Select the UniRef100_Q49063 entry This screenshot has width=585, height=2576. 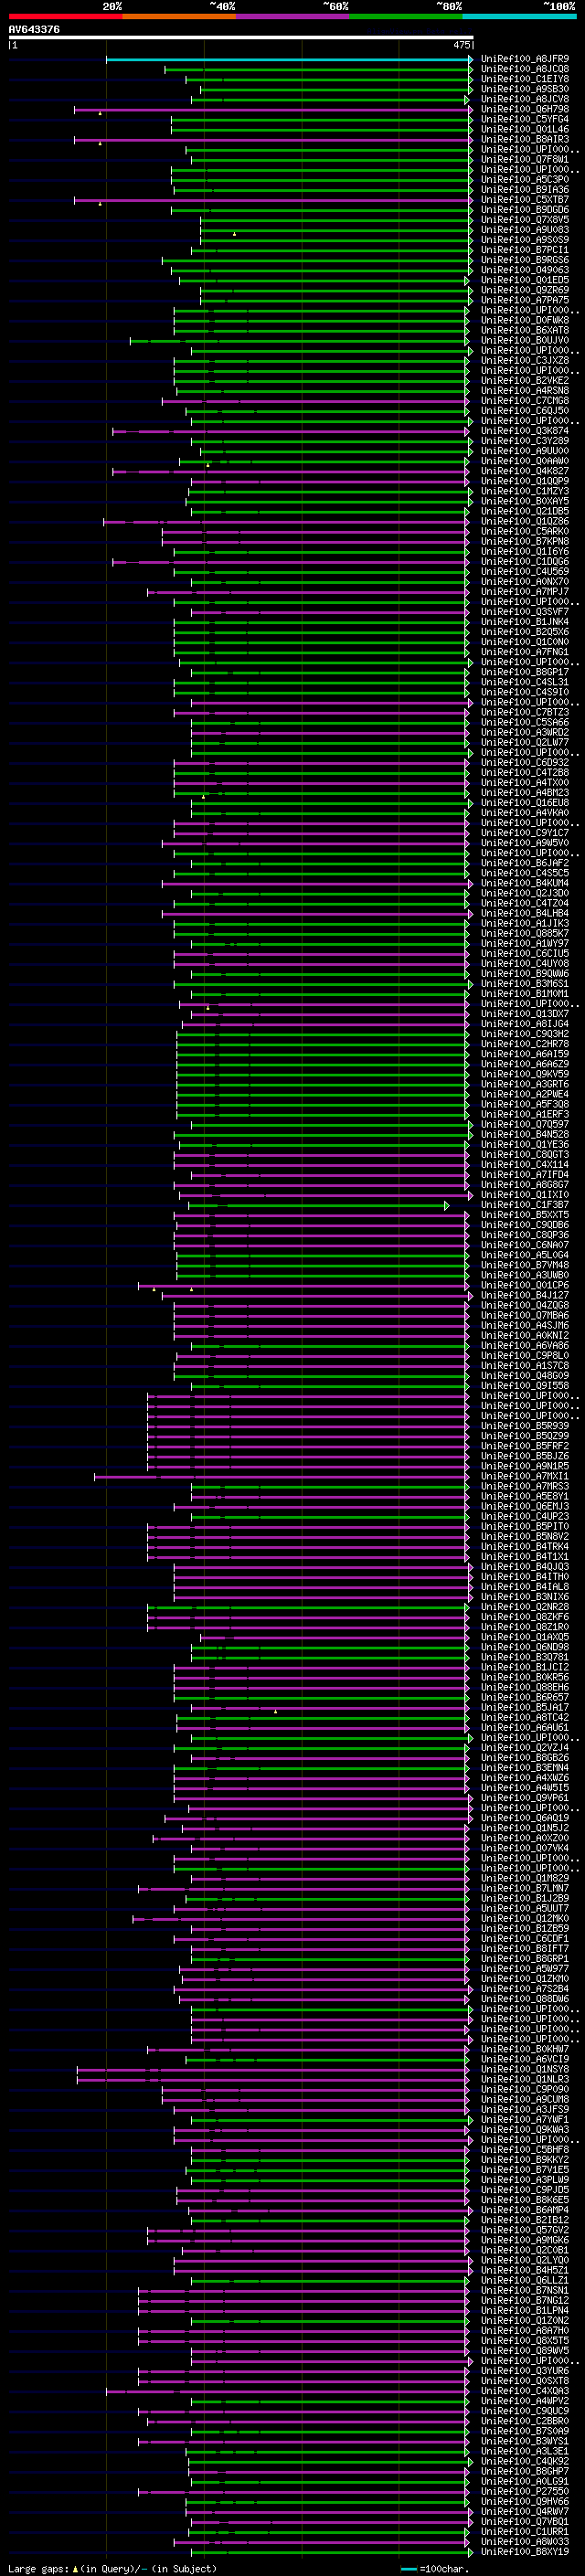[525, 270]
